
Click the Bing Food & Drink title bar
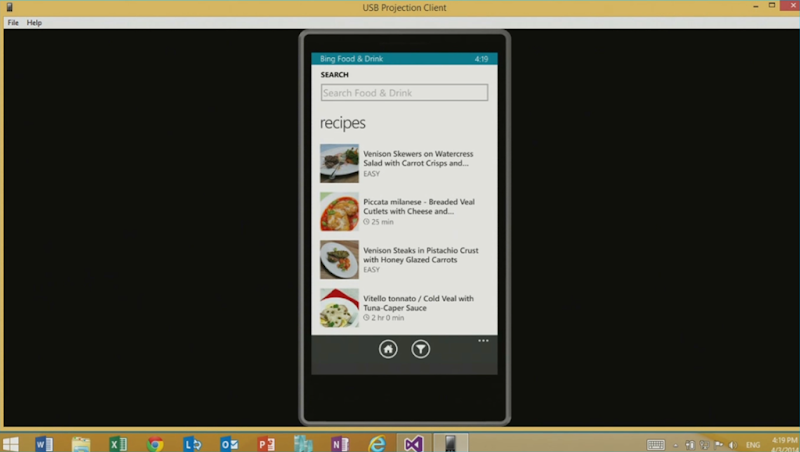[x=404, y=59]
